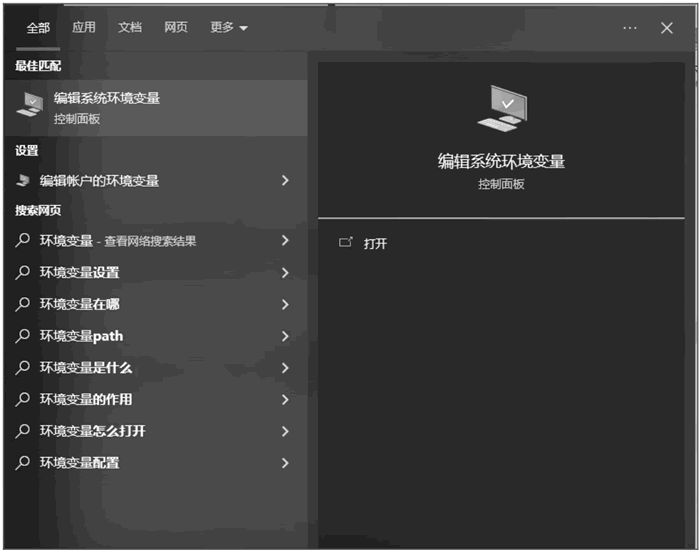Expand the chevron for 环境变量是什么

pos(285,368)
